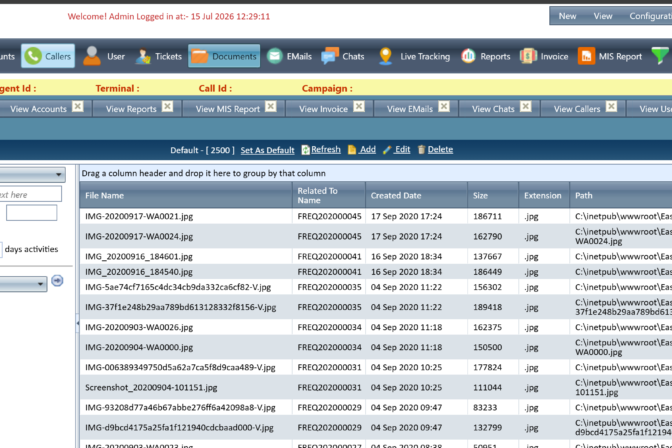This screenshot has height=448, width=672.
Task: Switch to View Callers tab
Action: pos(577,109)
